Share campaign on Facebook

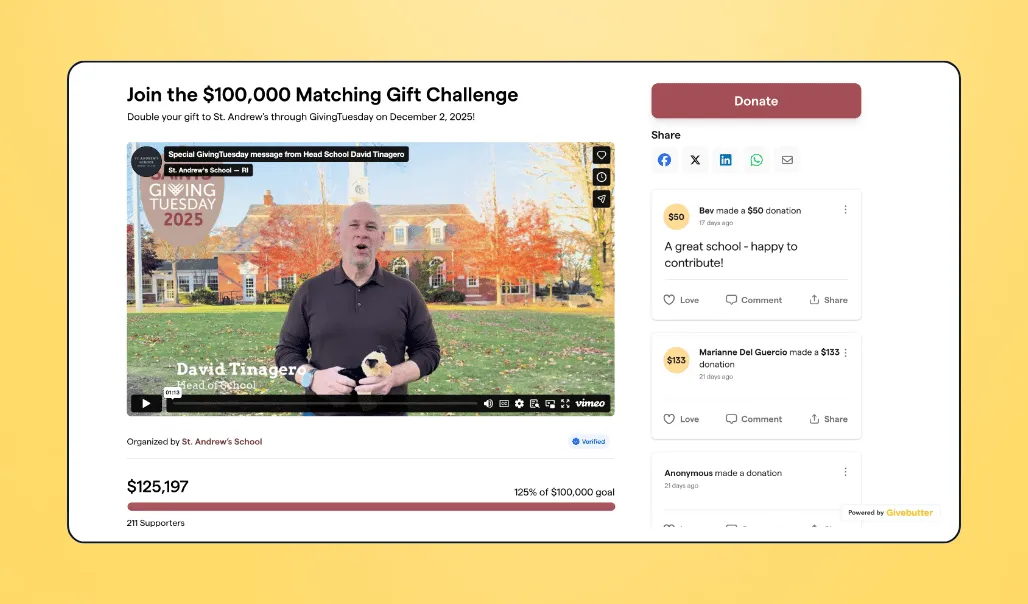[664, 160]
